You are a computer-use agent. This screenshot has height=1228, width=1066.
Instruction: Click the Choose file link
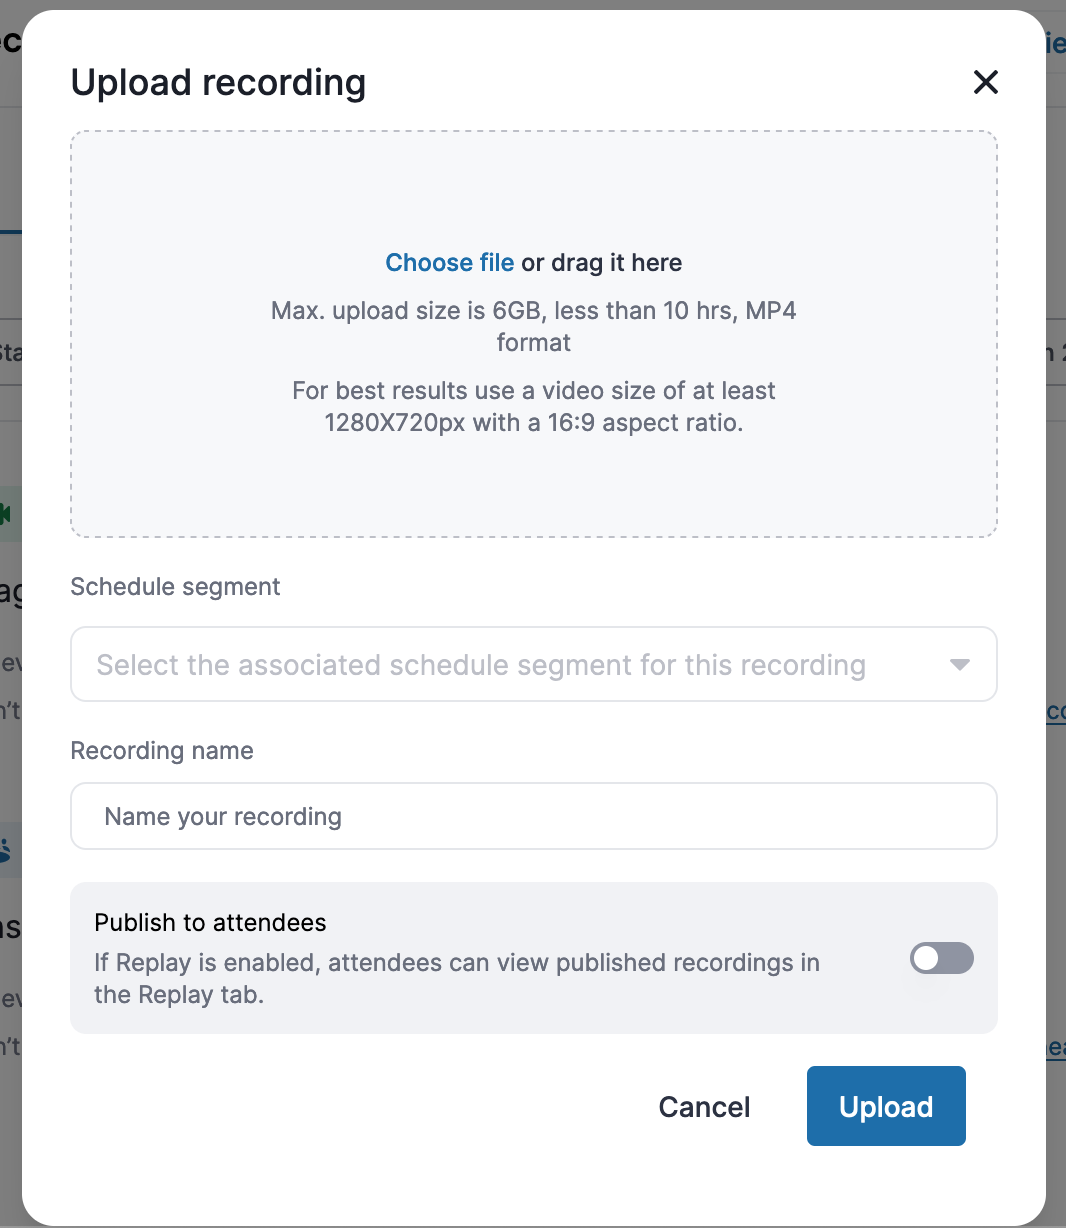click(x=450, y=263)
